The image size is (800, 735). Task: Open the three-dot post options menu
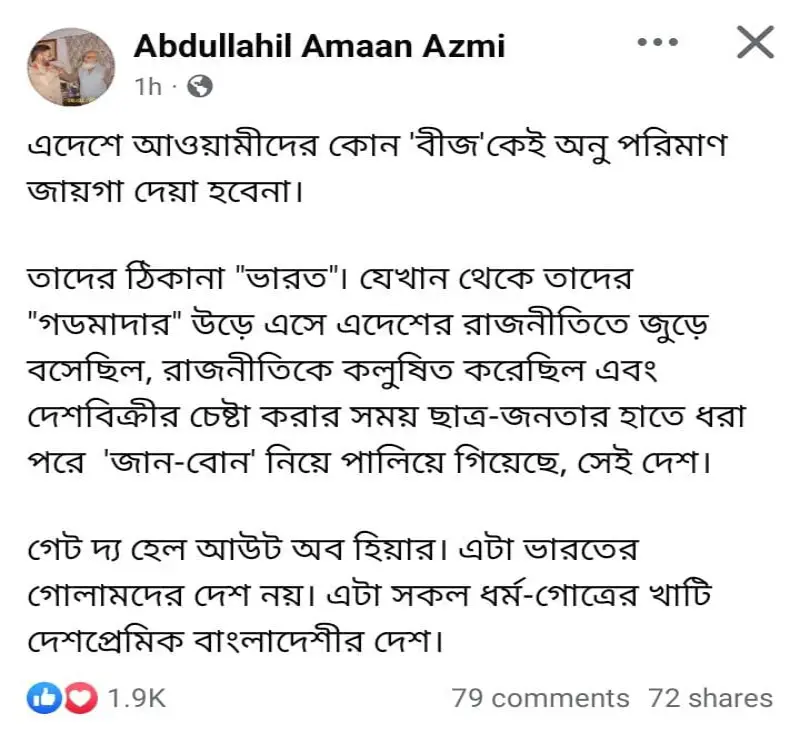pyautogui.click(x=658, y=42)
